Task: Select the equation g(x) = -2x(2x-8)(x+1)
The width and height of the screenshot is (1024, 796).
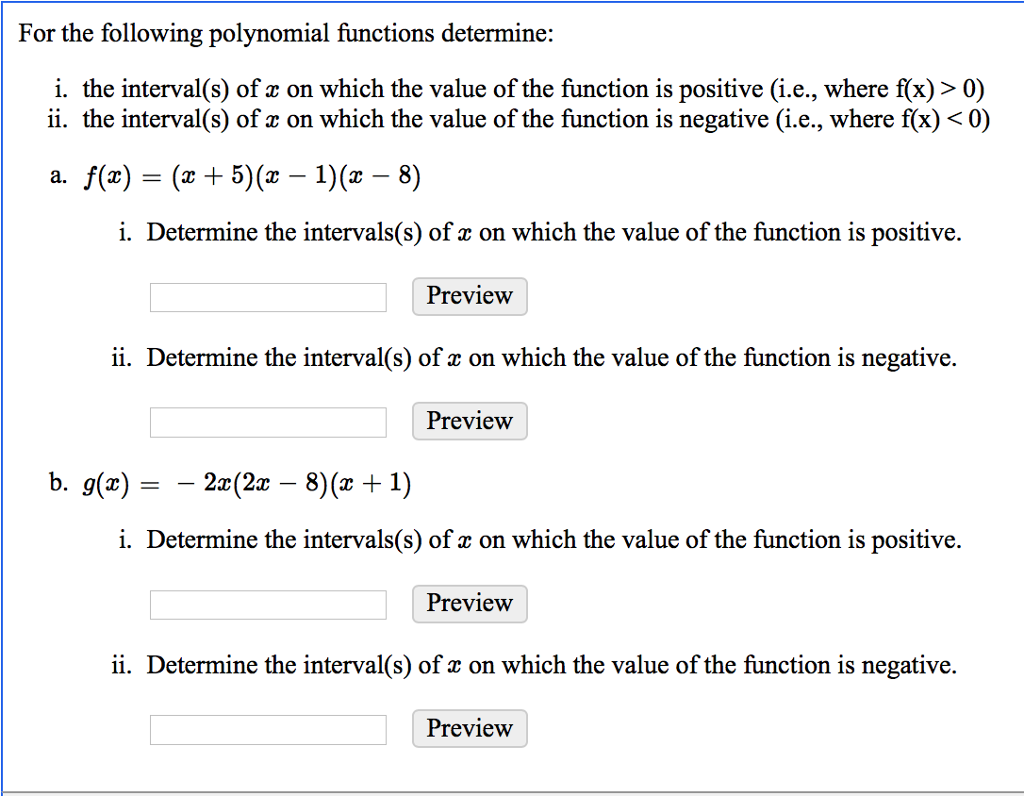Action: 246,482
